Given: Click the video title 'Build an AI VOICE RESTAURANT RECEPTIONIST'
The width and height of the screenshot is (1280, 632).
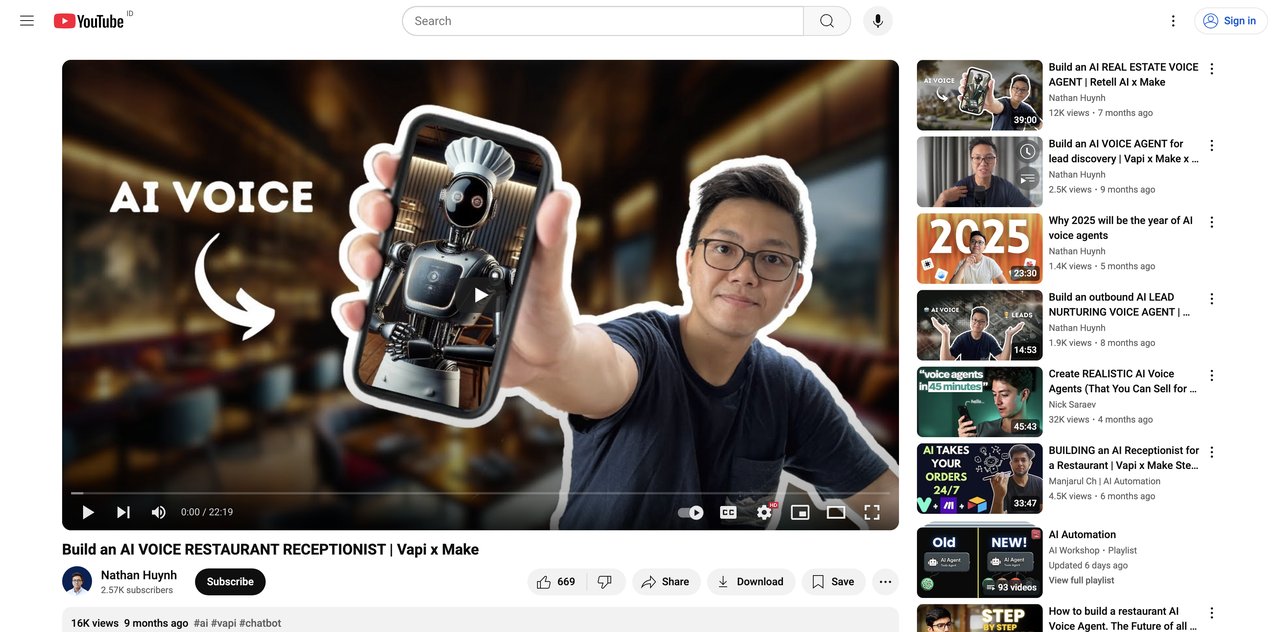Looking at the screenshot, I should click(270, 549).
